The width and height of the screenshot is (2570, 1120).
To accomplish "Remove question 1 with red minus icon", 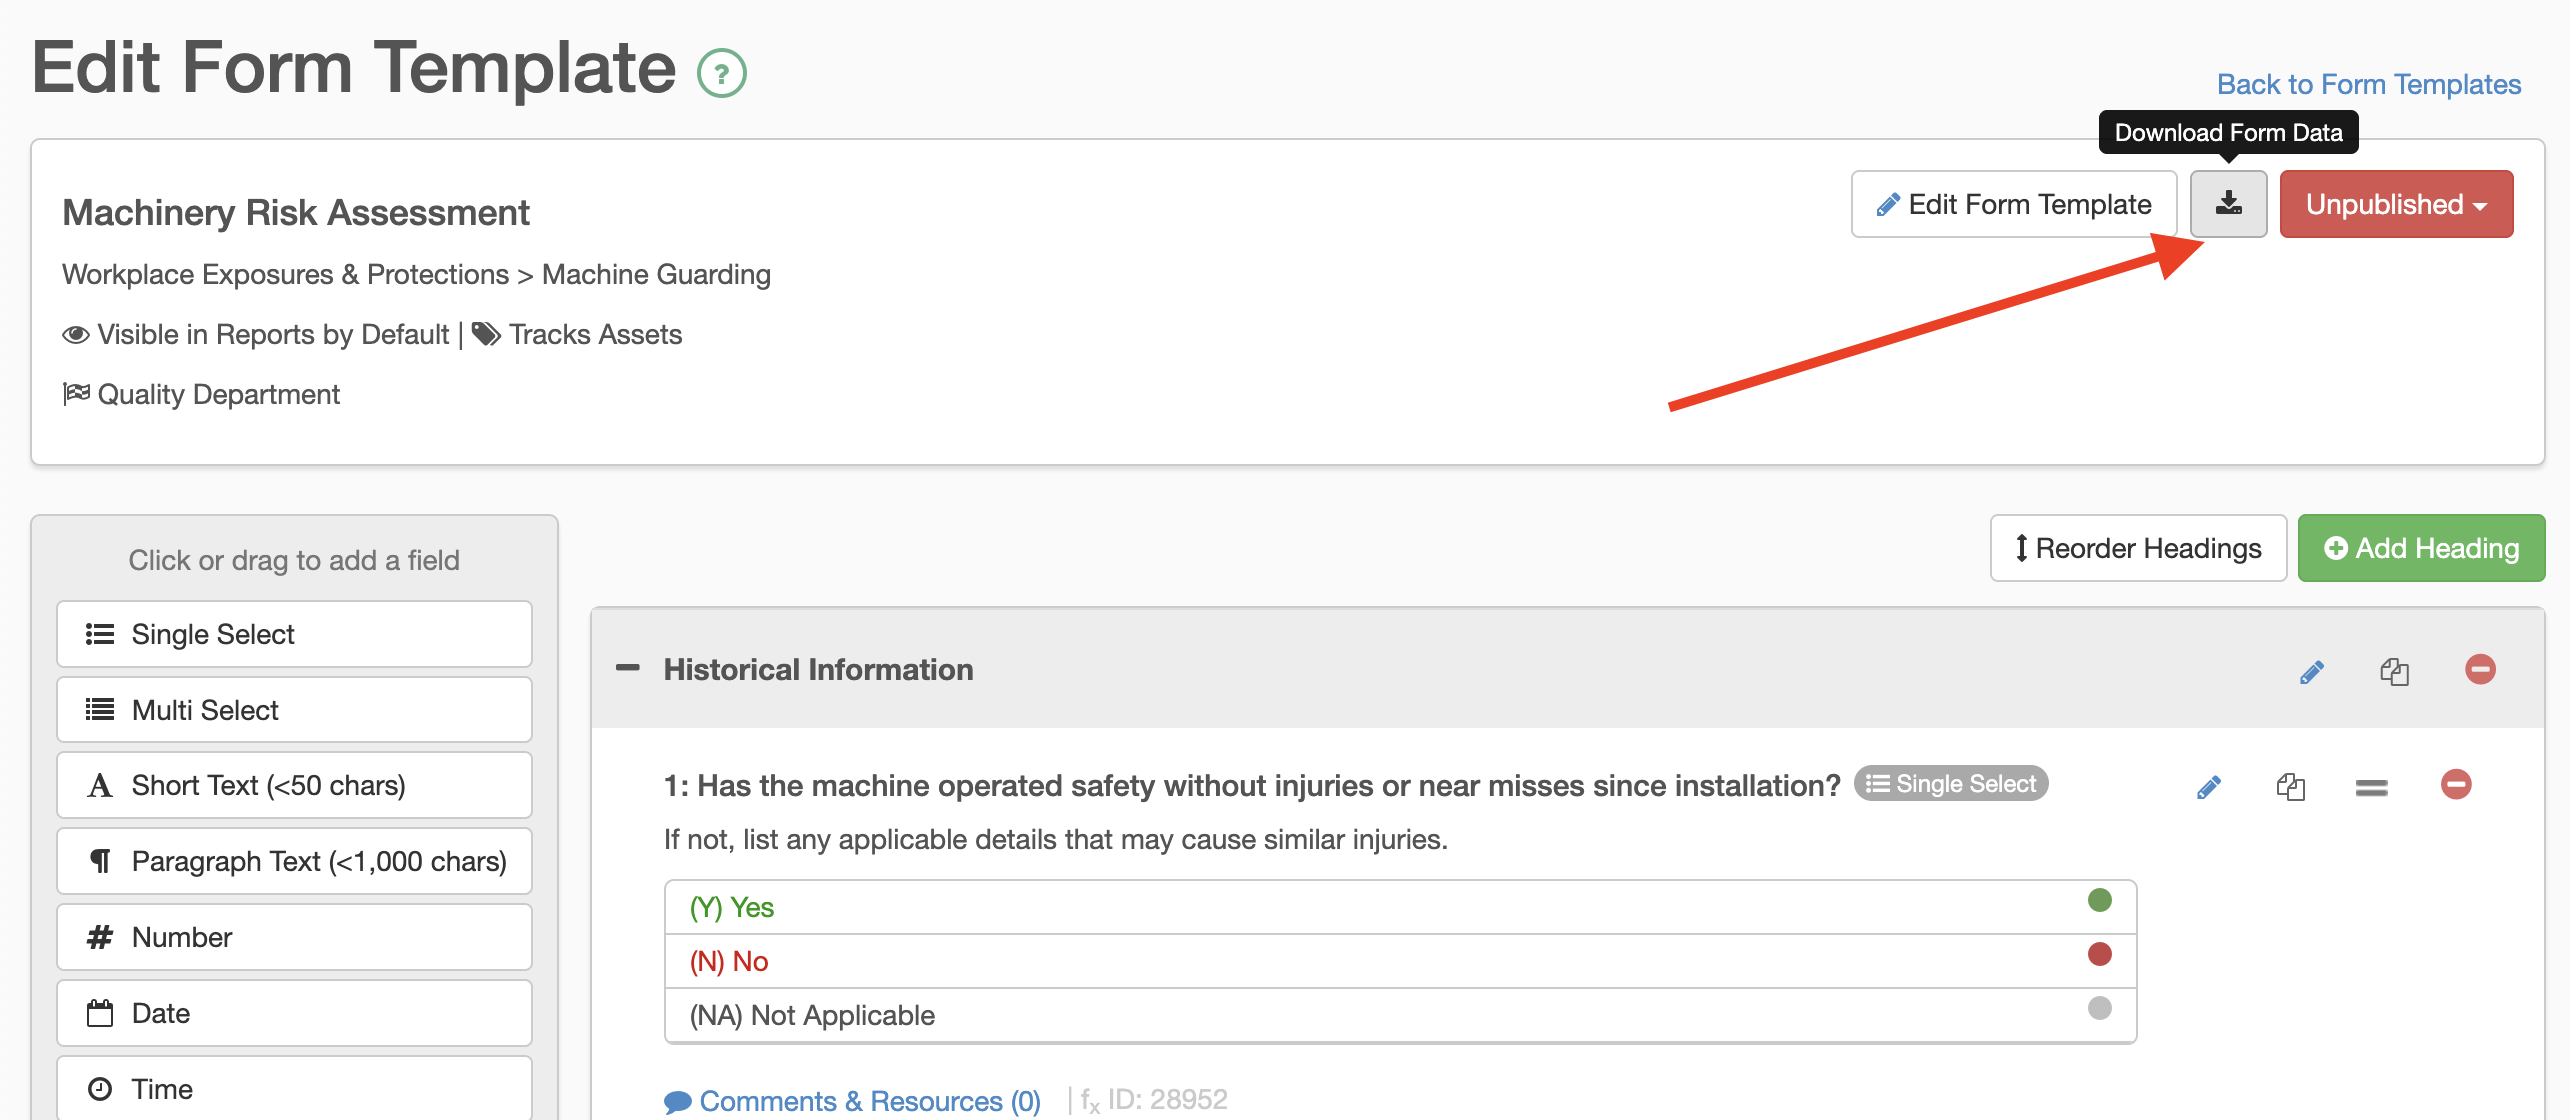I will coord(2455,785).
